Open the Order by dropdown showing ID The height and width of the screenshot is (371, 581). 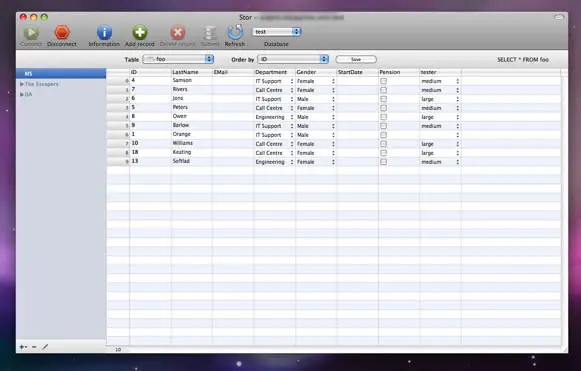tap(293, 59)
